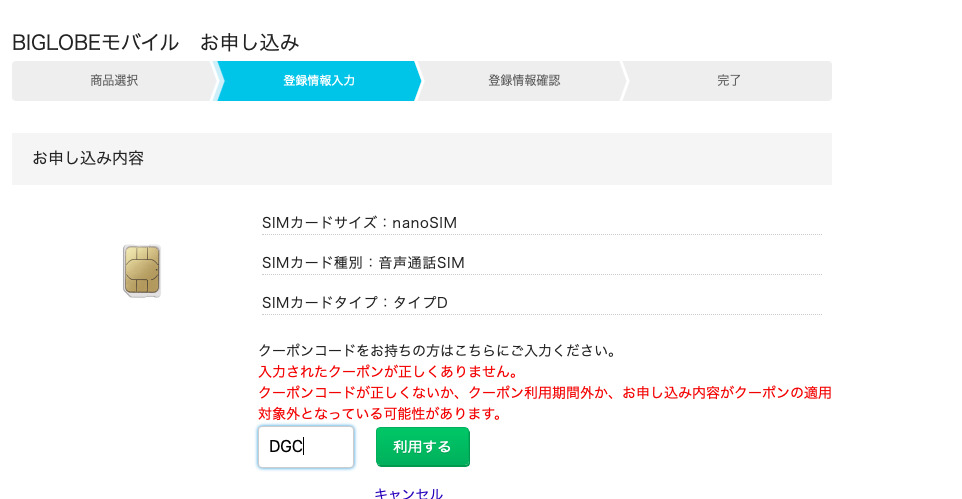
Task: Select the 登録情報入力 step
Action: (318, 81)
